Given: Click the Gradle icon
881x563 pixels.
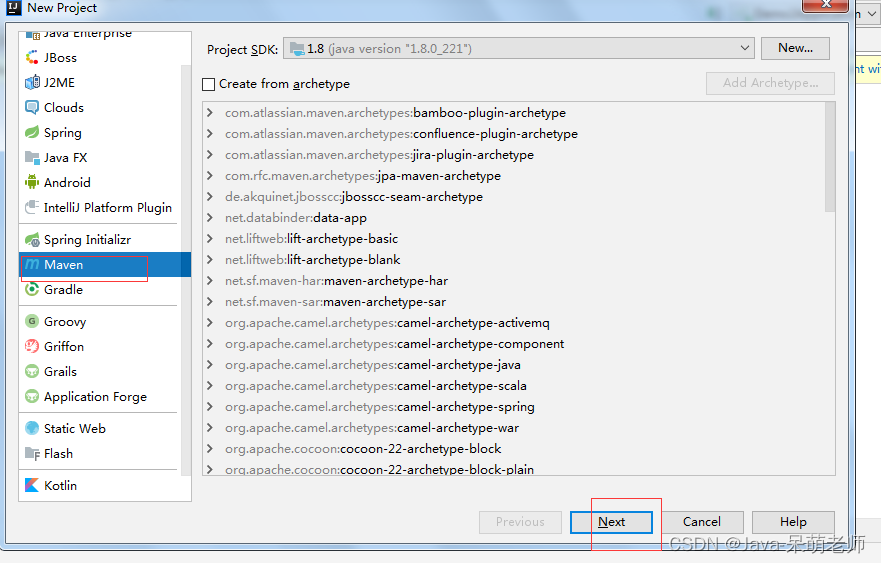Looking at the screenshot, I should coord(32,289).
